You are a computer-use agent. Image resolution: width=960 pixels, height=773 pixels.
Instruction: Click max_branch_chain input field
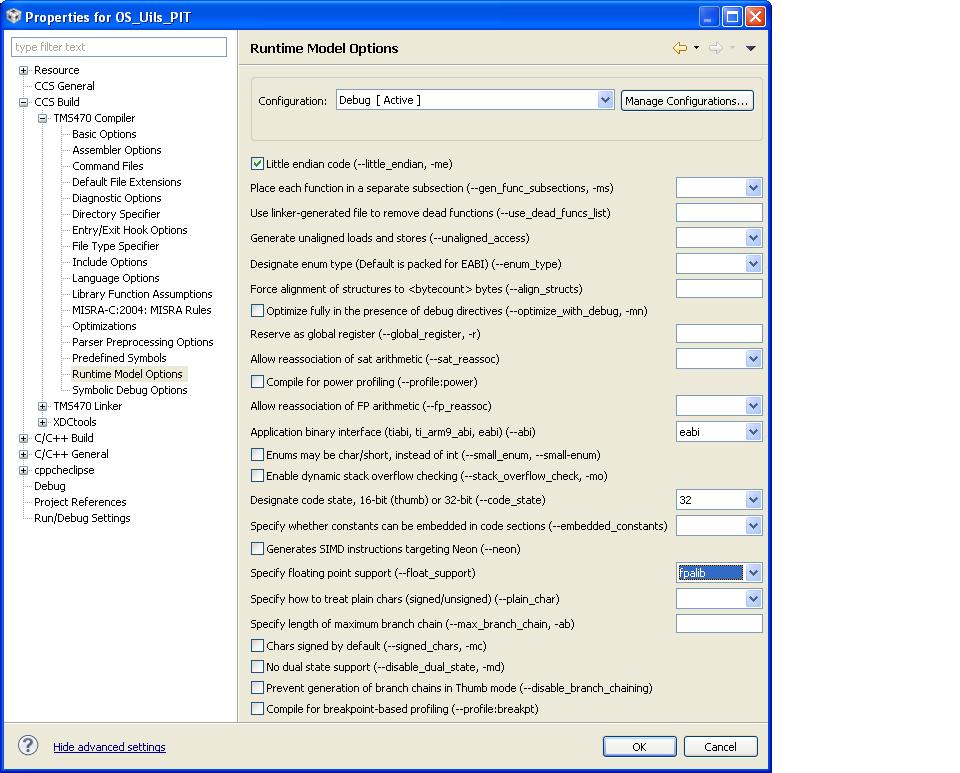pyautogui.click(x=719, y=624)
